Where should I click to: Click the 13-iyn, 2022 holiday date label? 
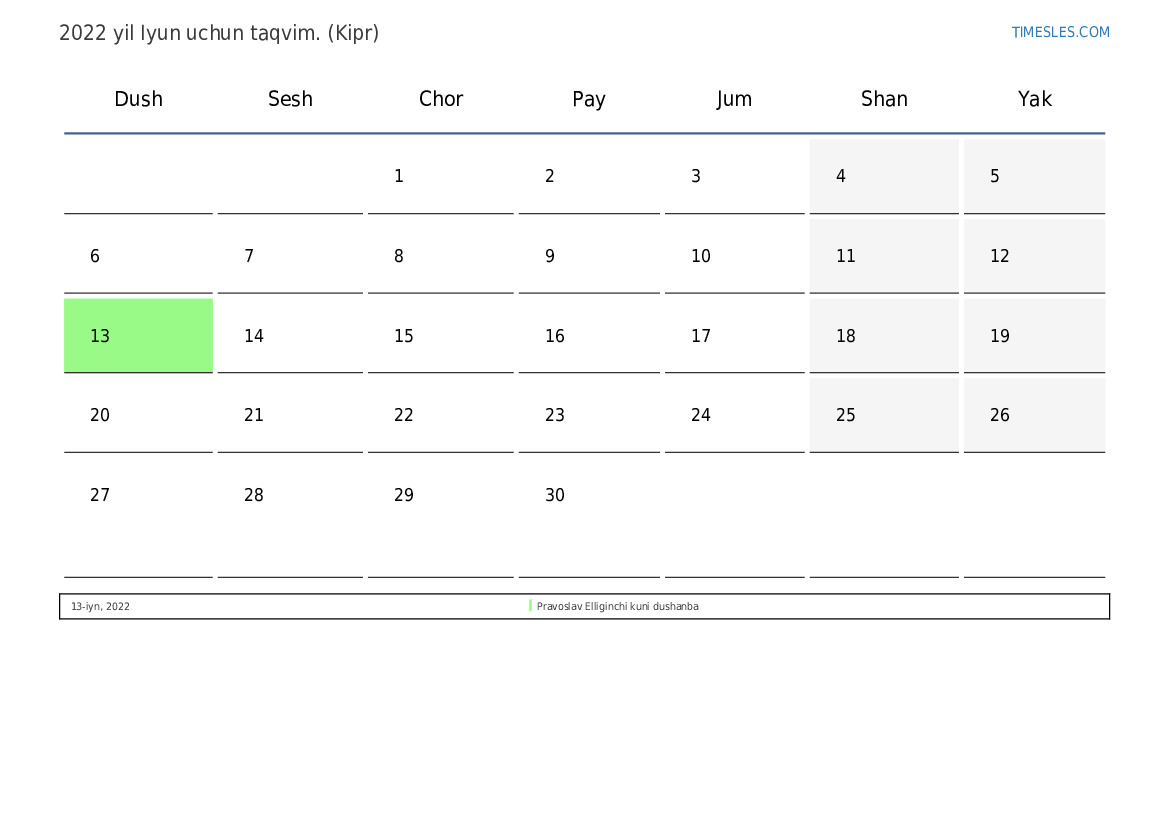100,607
